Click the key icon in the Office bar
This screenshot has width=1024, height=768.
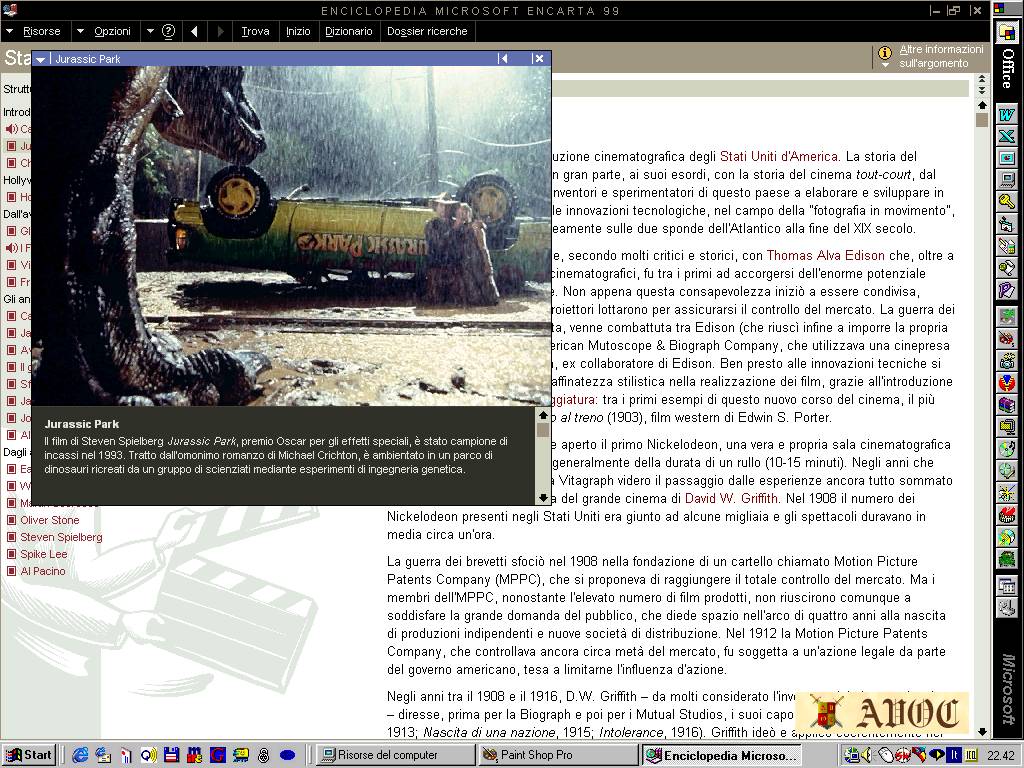click(1006, 202)
